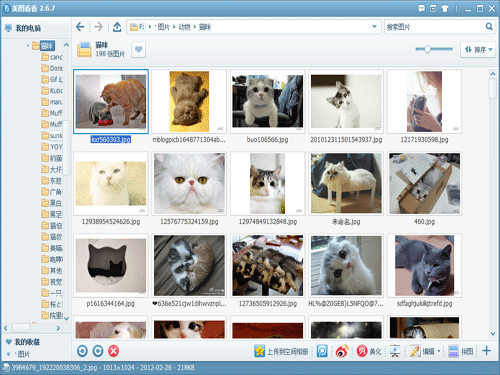Select thumbnail sdfaghjuklkjtrefd.jpg
The width and height of the screenshot is (500, 375).
424,265
